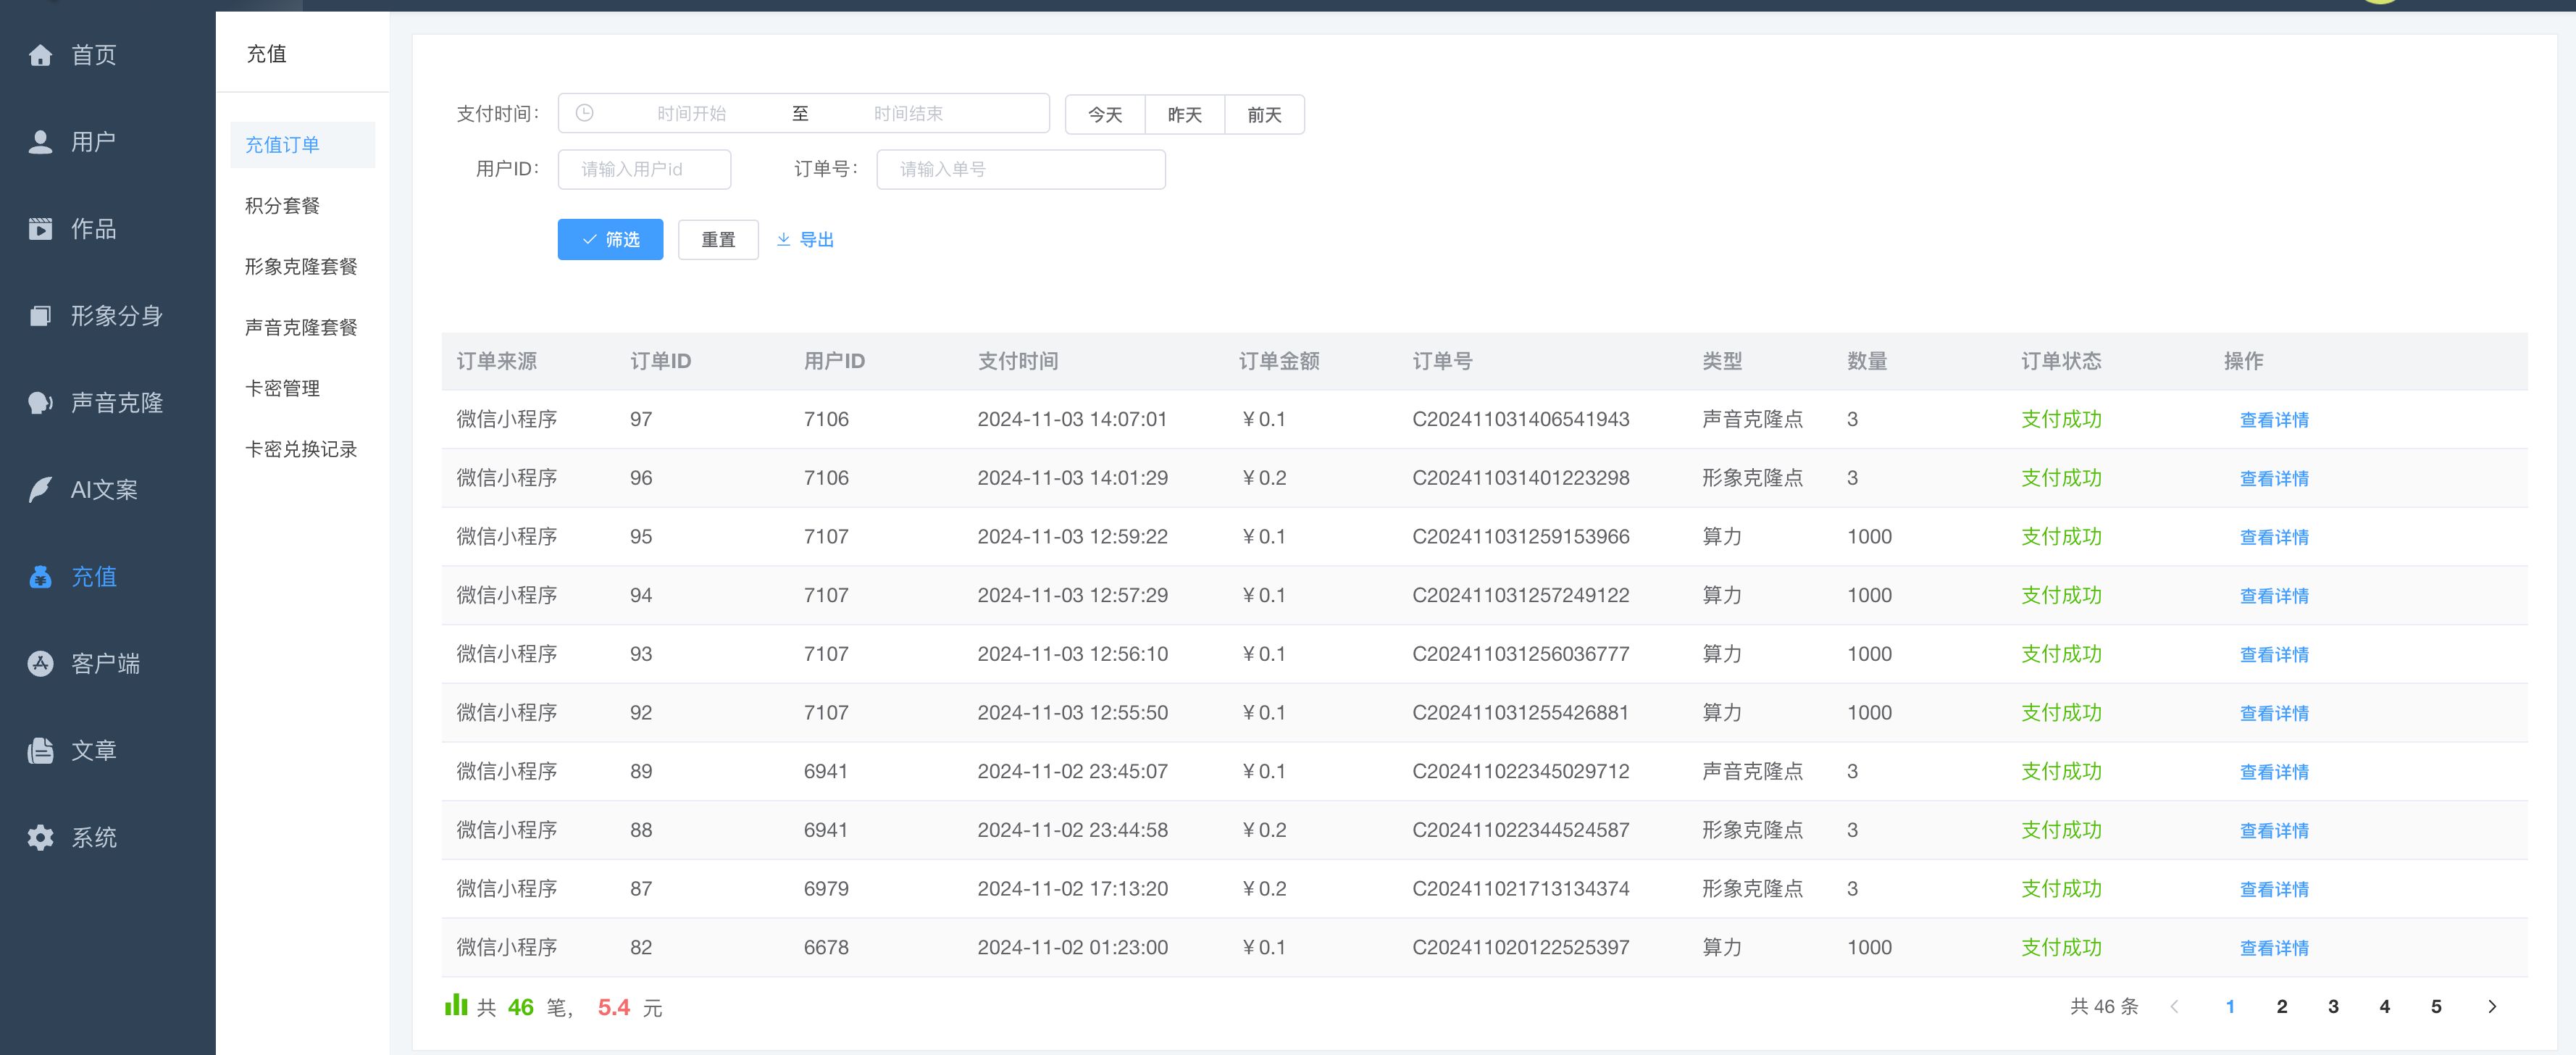Click the 重置 reset button
The width and height of the screenshot is (2576, 1055).
[x=718, y=240]
